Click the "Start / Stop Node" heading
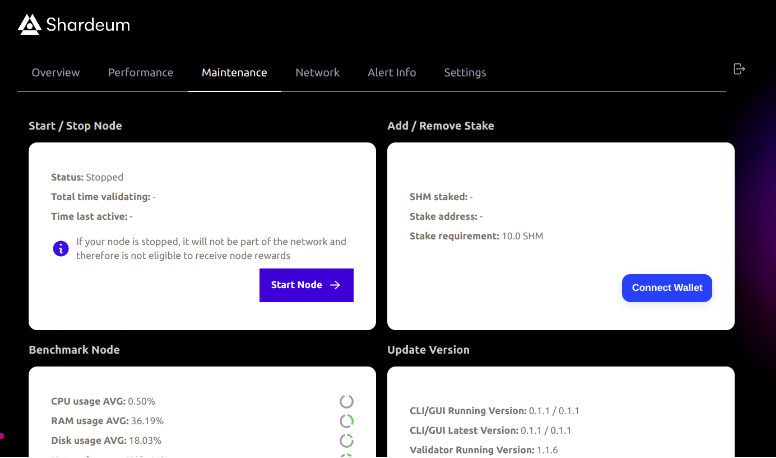 coord(75,126)
